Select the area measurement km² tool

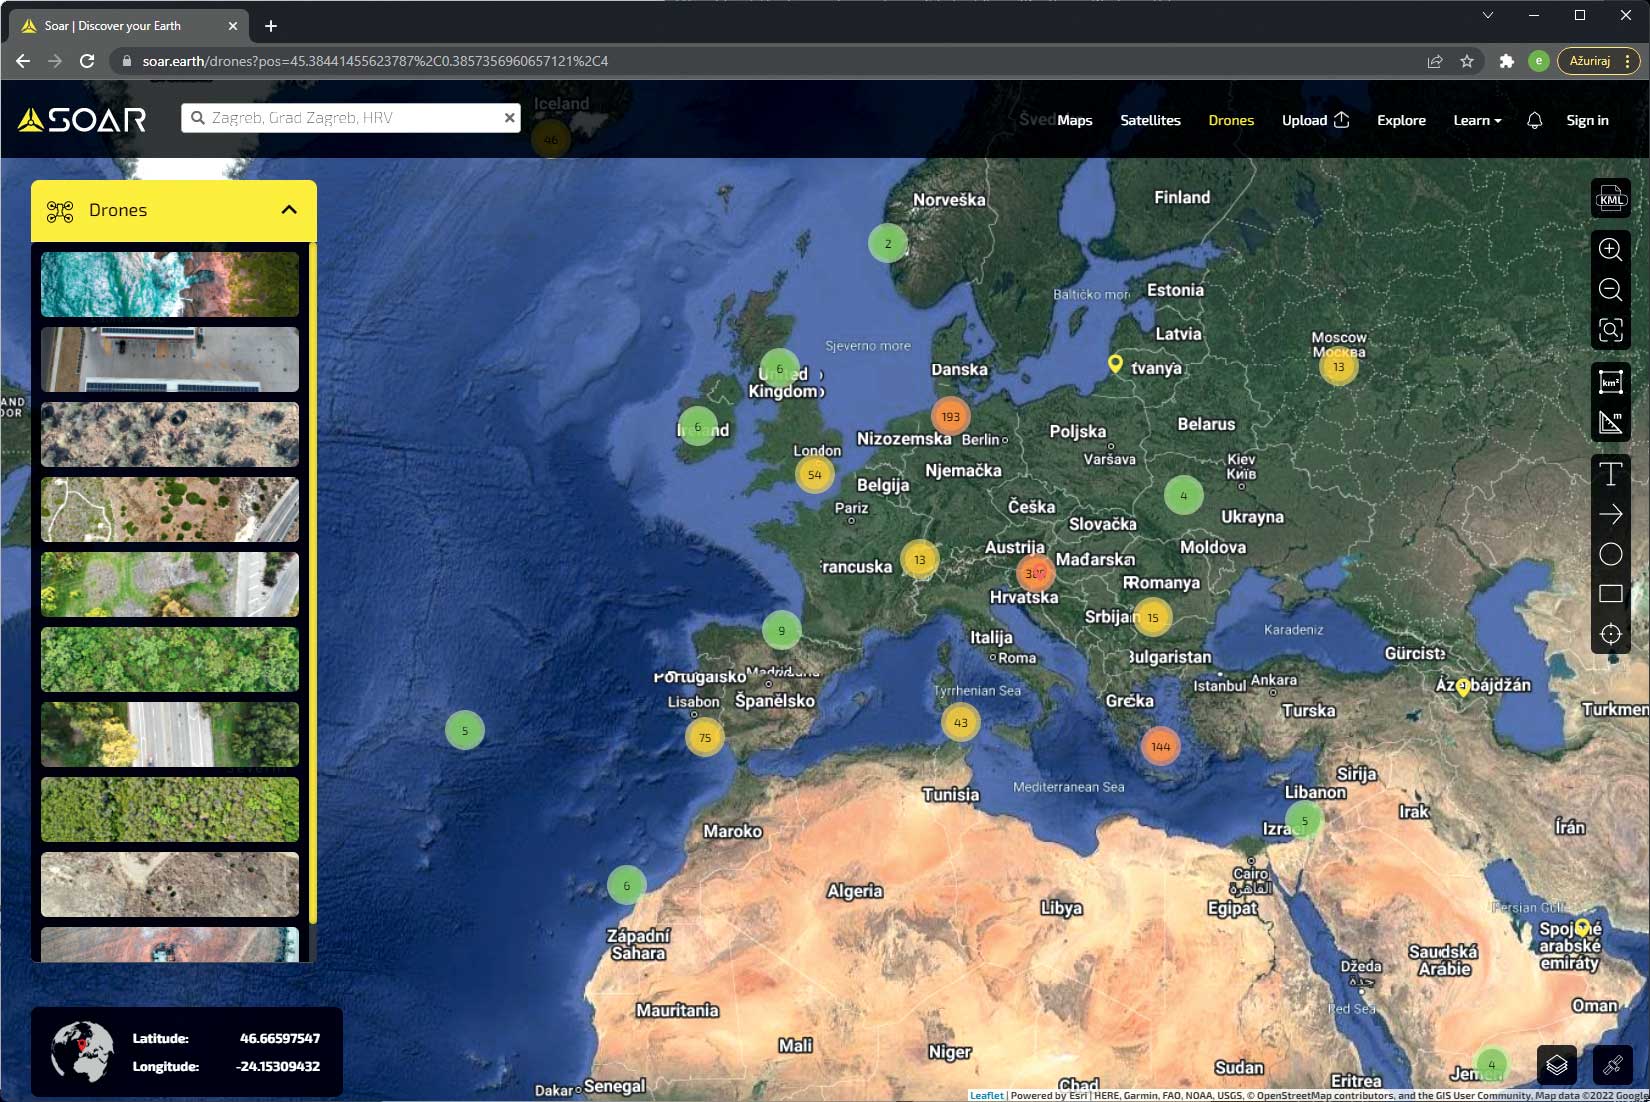pyautogui.click(x=1610, y=382)
